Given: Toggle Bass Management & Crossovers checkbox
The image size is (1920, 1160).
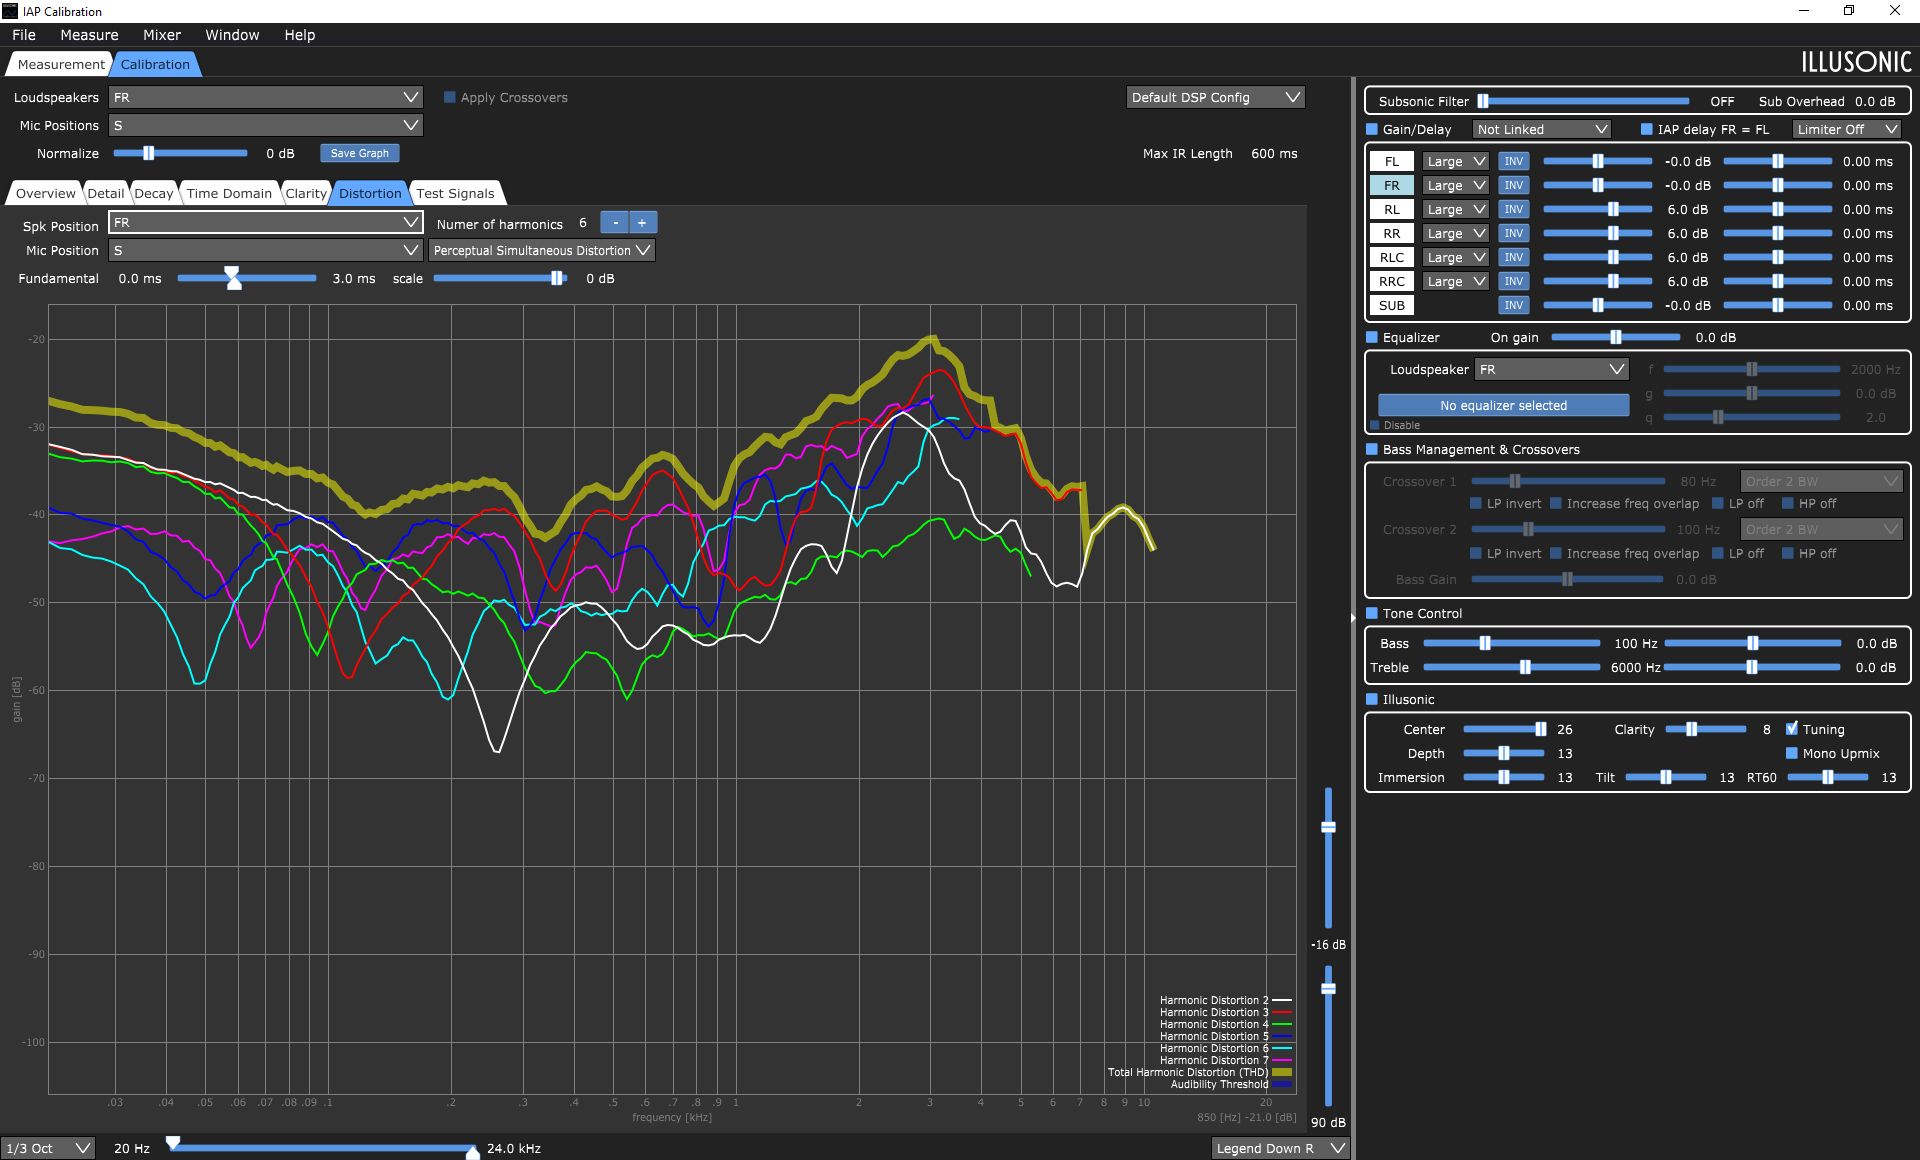Looking at the screenshot, I should [1372, 449].
